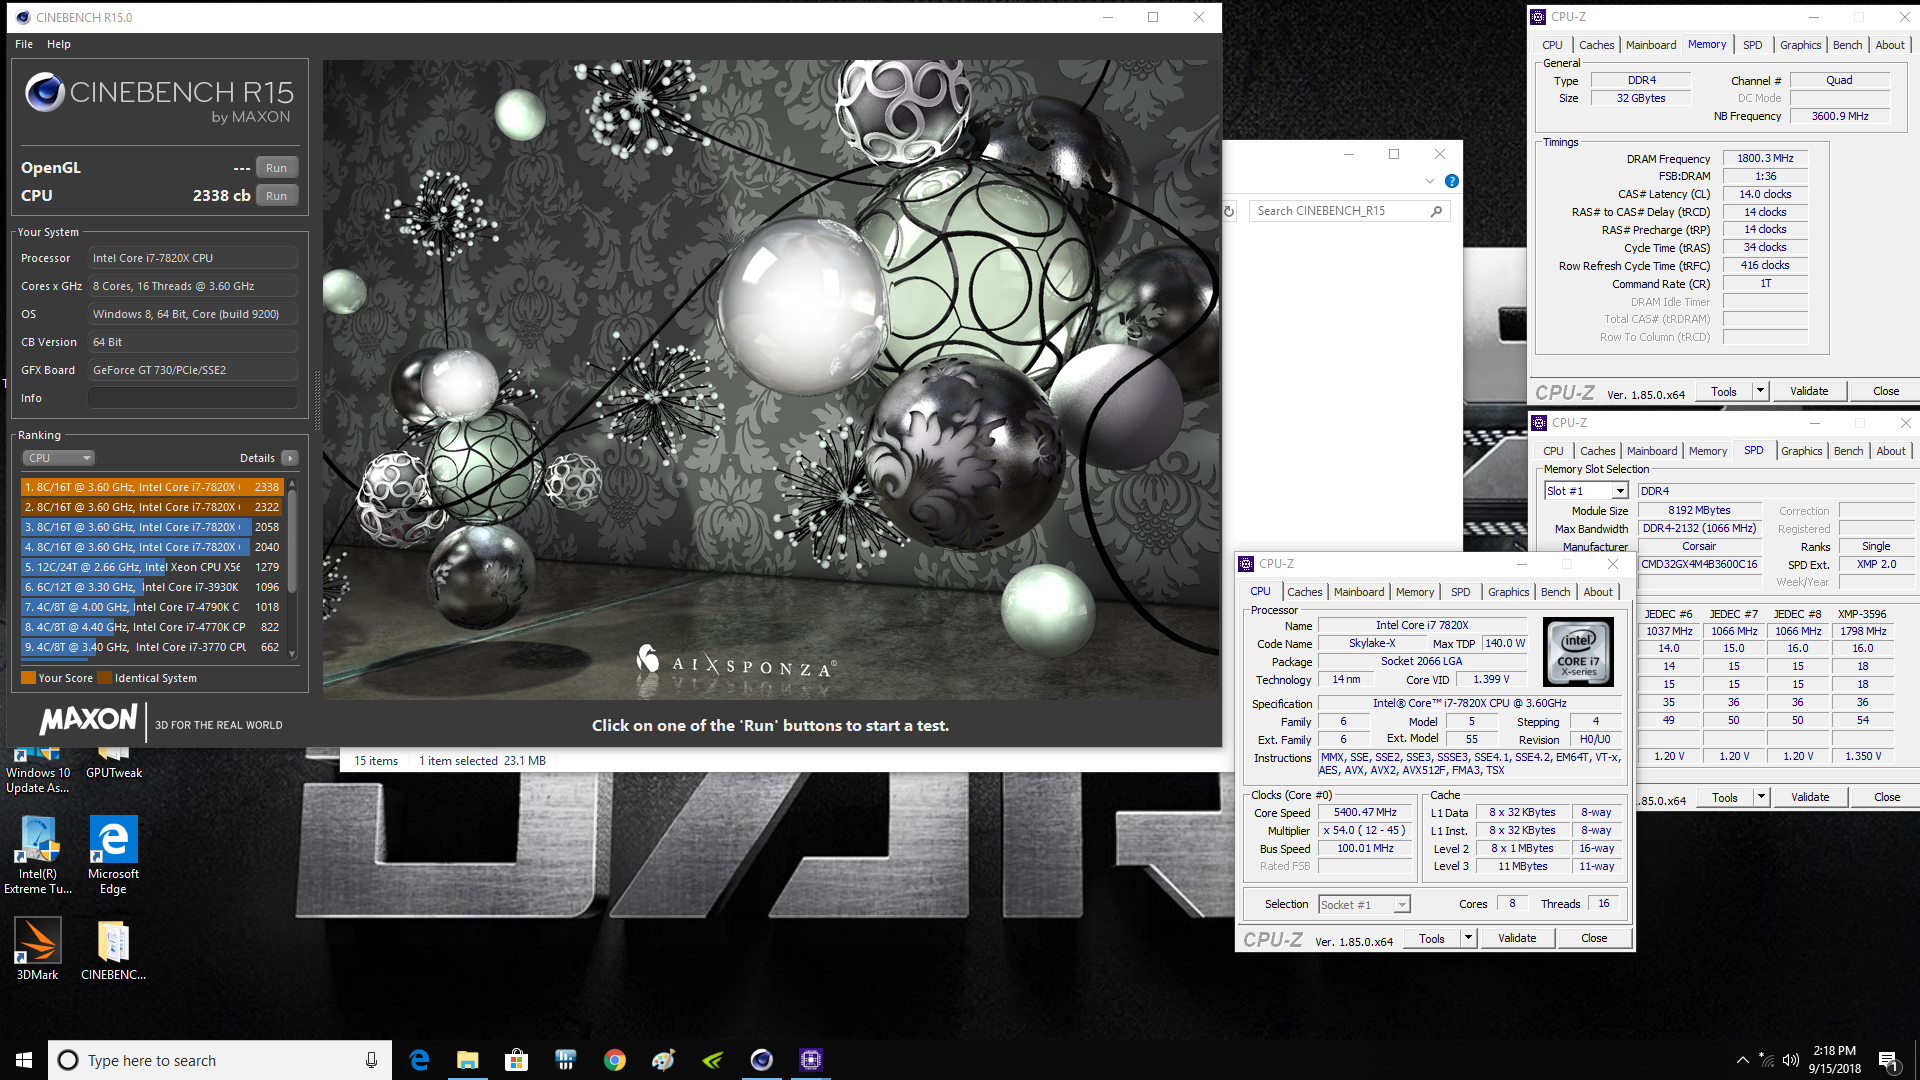This screenshot has height=1080, width=1920.
Task: Expand Tools dropdown in Memory CPU-Z window
Action: (1760, 391)
